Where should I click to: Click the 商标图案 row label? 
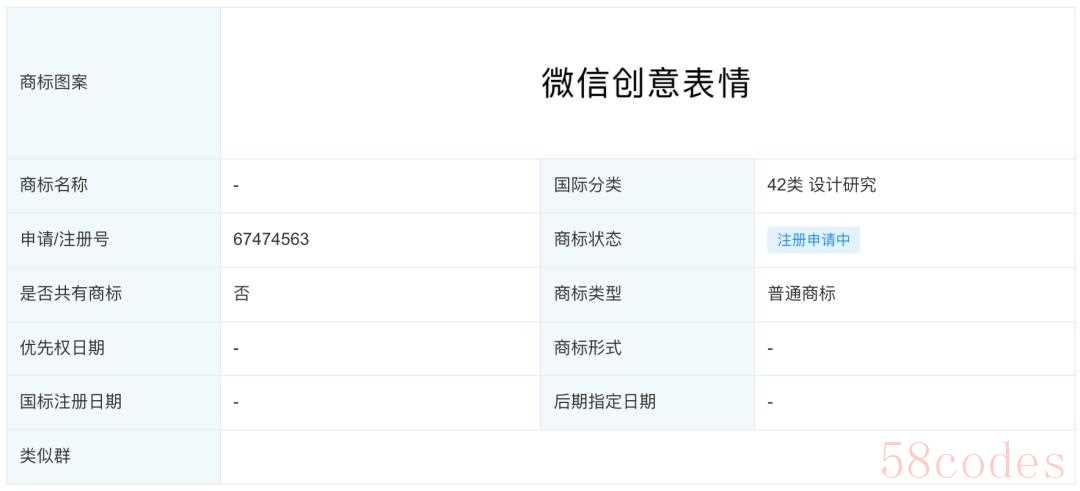tap(114, 83)
